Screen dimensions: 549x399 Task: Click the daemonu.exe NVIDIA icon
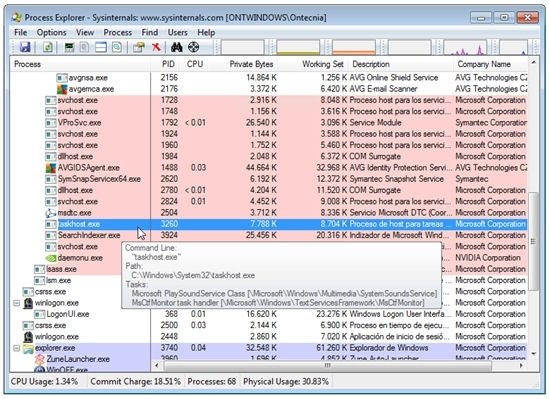tap(51, 258)
